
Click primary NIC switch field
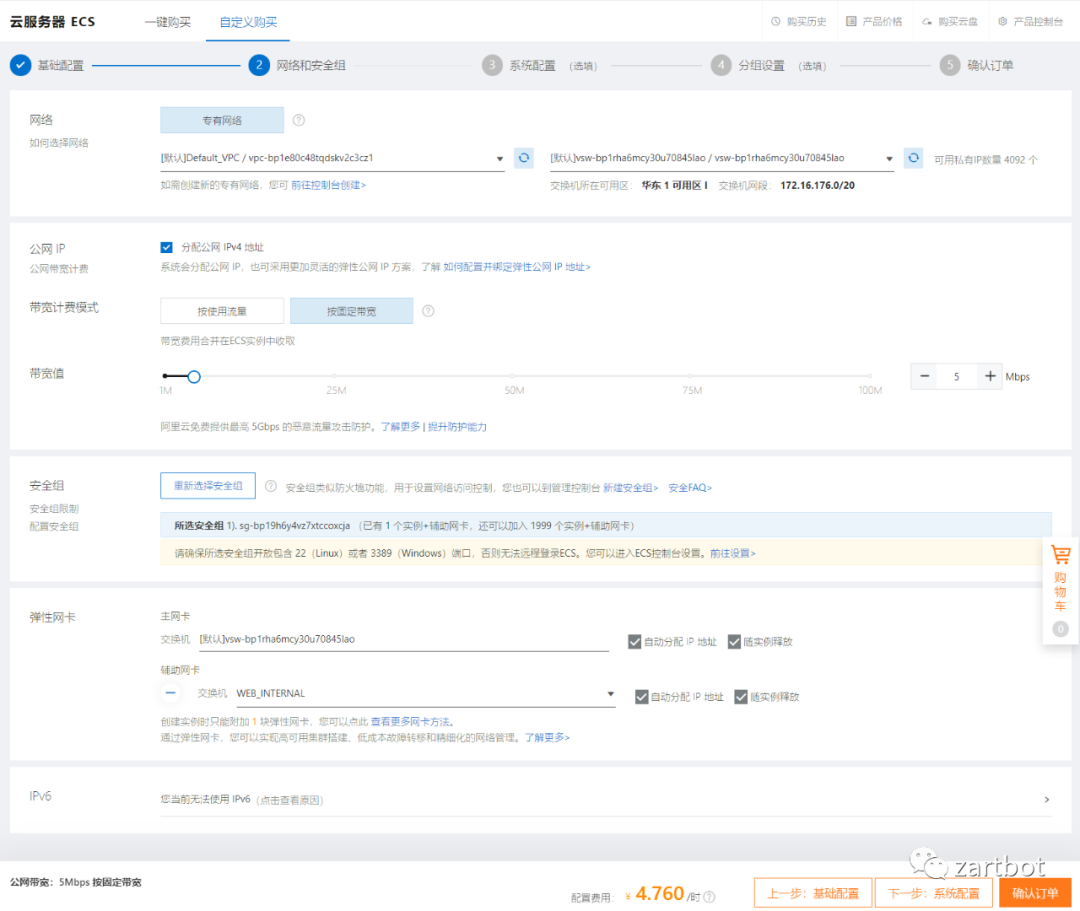404,640
